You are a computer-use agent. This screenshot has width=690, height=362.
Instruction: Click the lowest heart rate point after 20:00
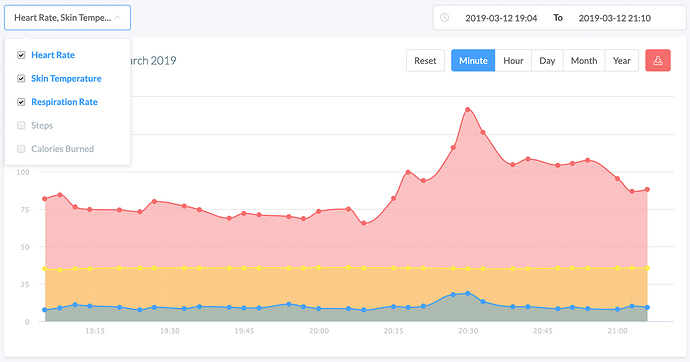click(x=363, y=223)
